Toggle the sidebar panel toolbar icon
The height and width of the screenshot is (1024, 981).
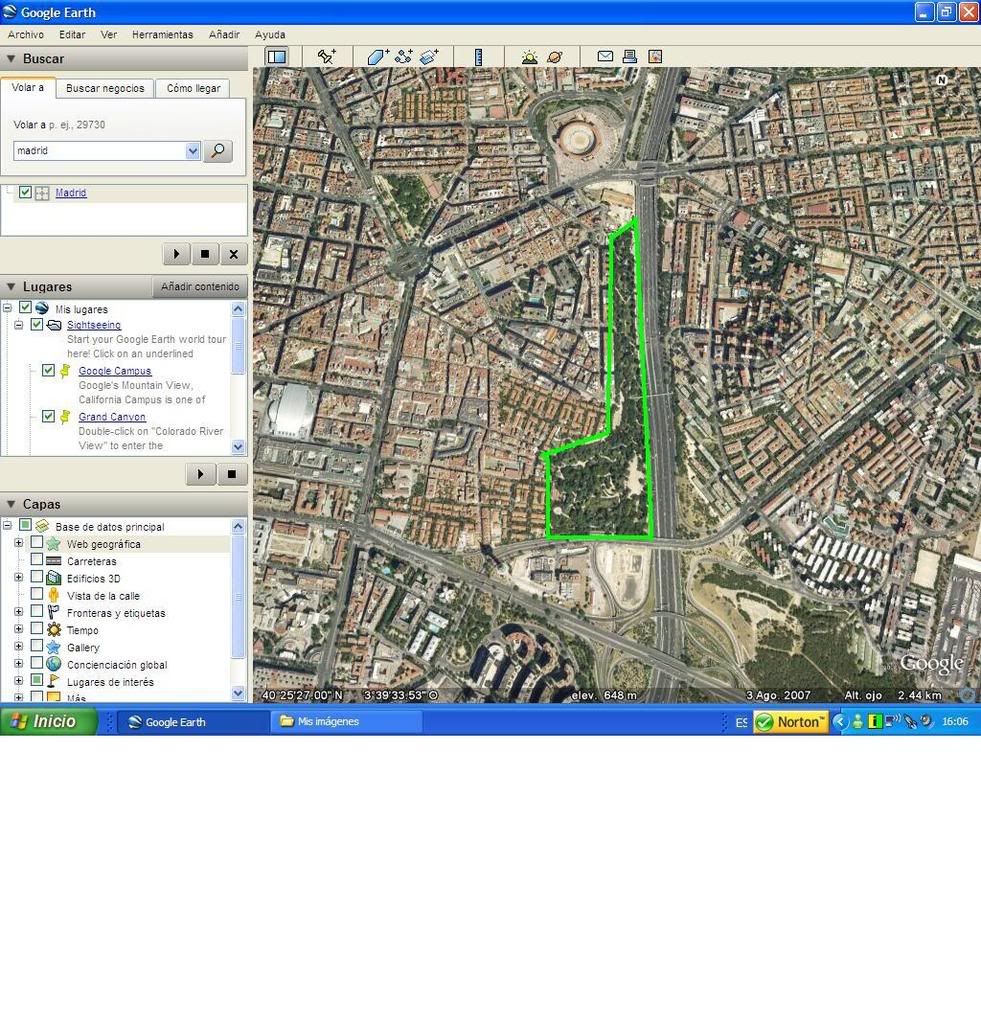point(277,57)
